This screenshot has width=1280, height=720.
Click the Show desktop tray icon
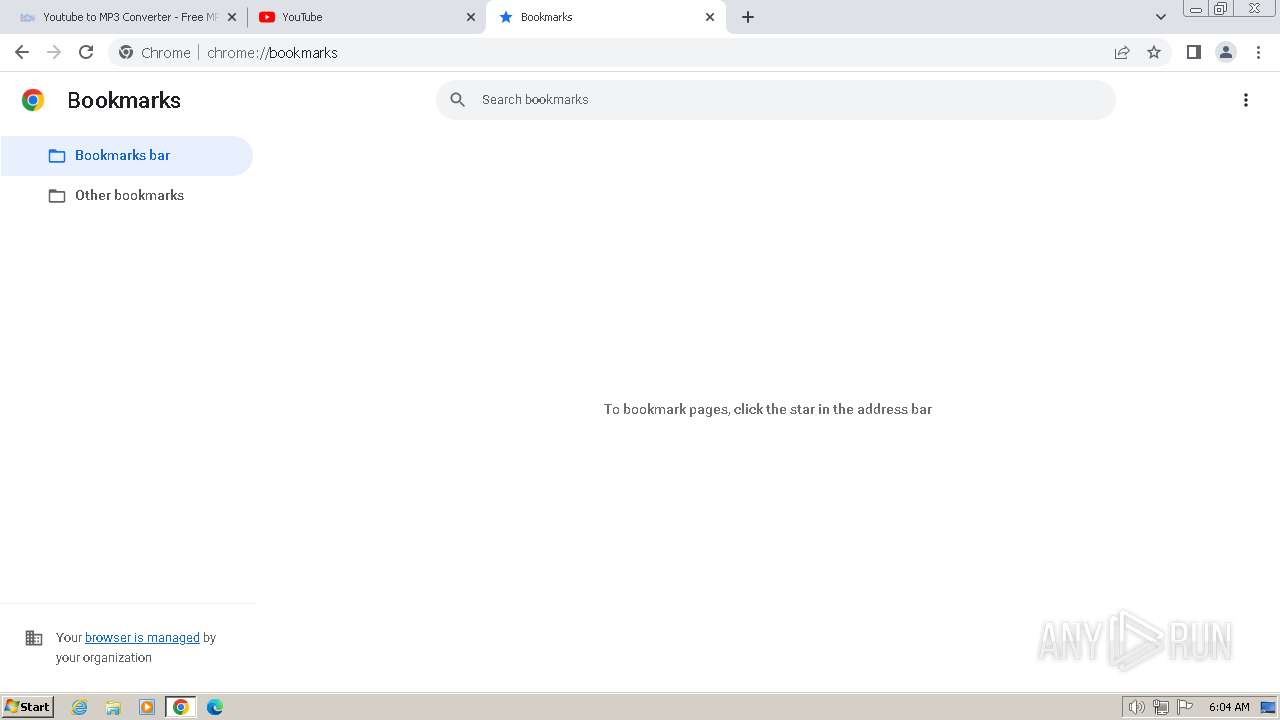click(1268, 707)
